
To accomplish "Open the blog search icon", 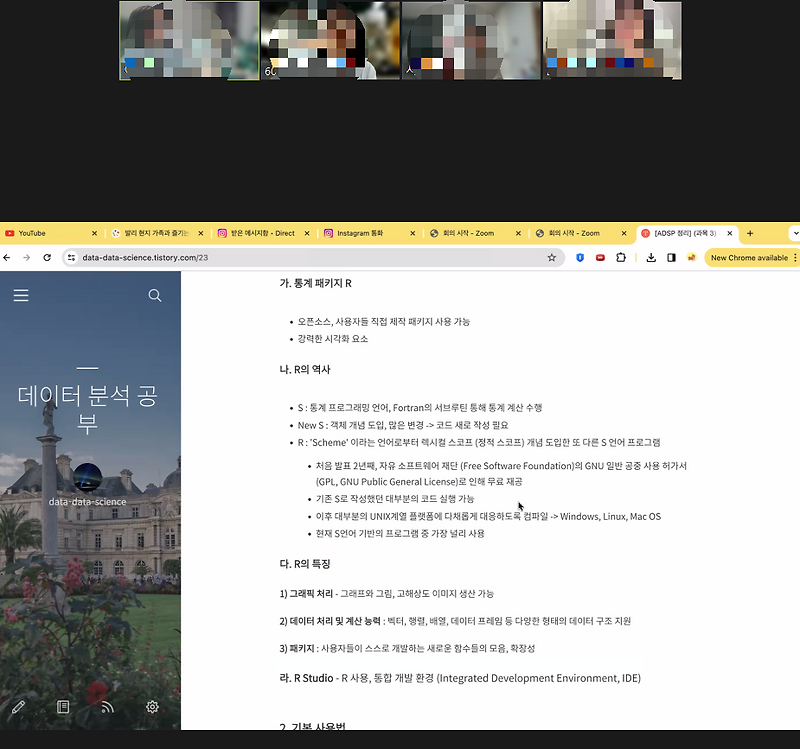I will click(x=154, y=295).
